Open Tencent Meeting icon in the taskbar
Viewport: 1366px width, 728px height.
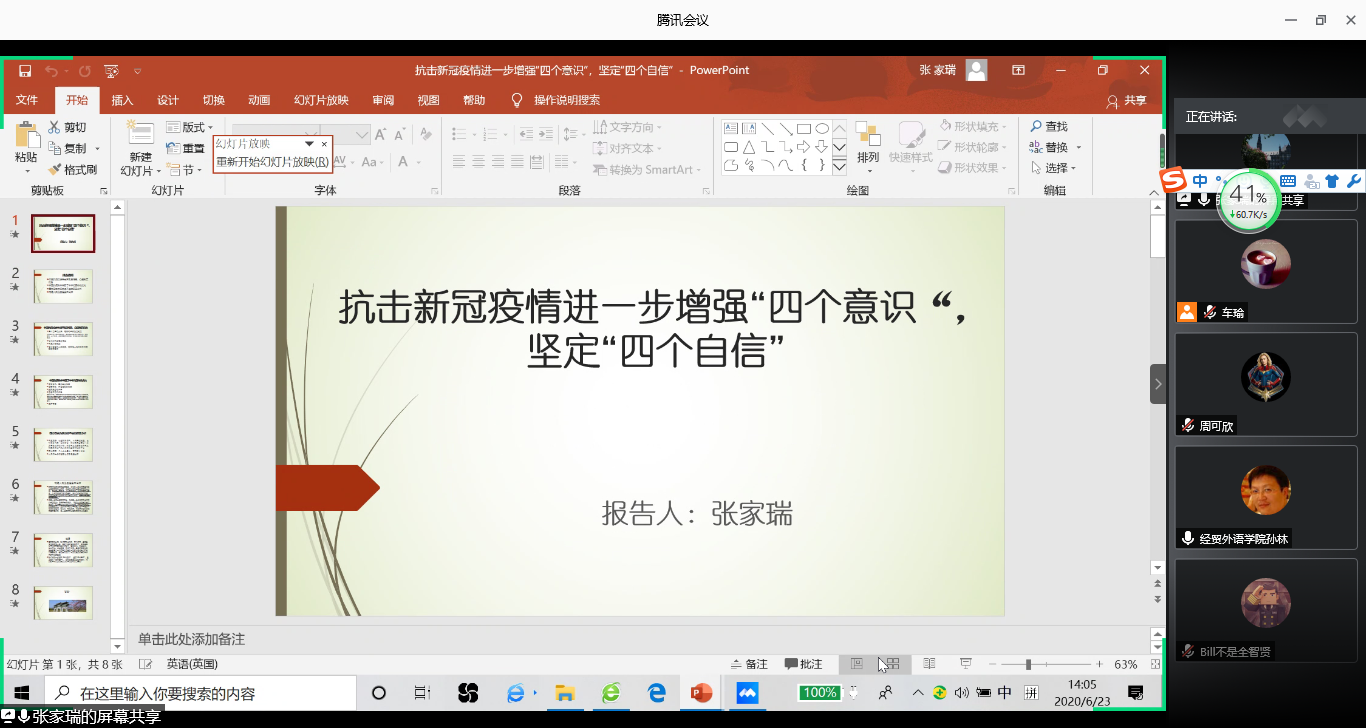coord(748,692)
